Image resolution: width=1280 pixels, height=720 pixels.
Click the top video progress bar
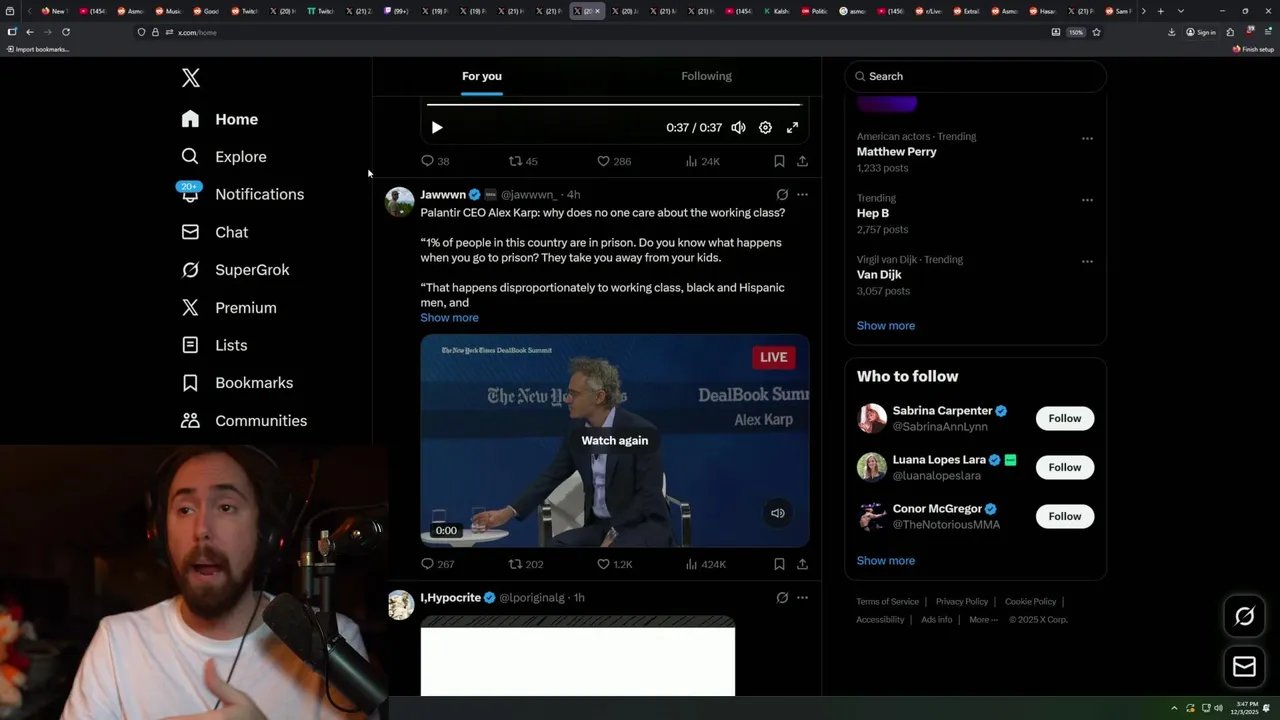[614, 104]
